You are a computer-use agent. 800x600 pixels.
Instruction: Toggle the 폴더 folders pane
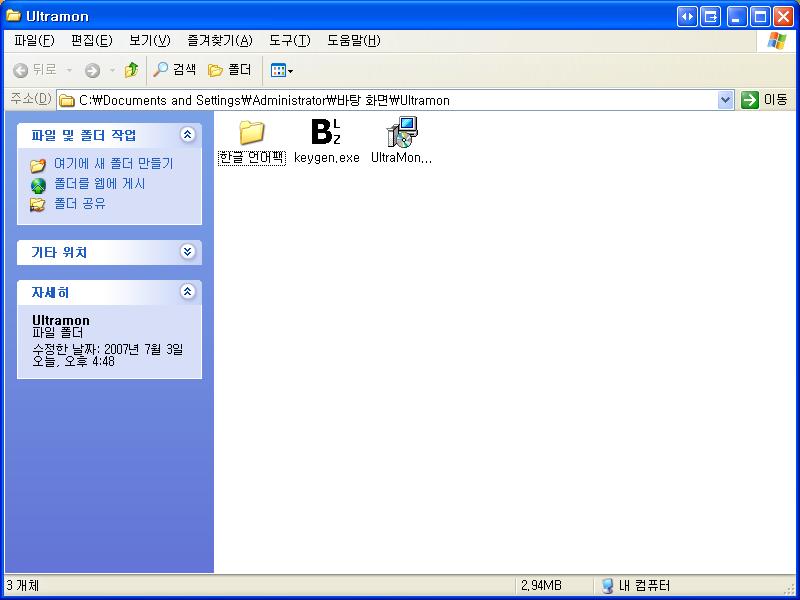pyautogui.click(x=230, y=70)
